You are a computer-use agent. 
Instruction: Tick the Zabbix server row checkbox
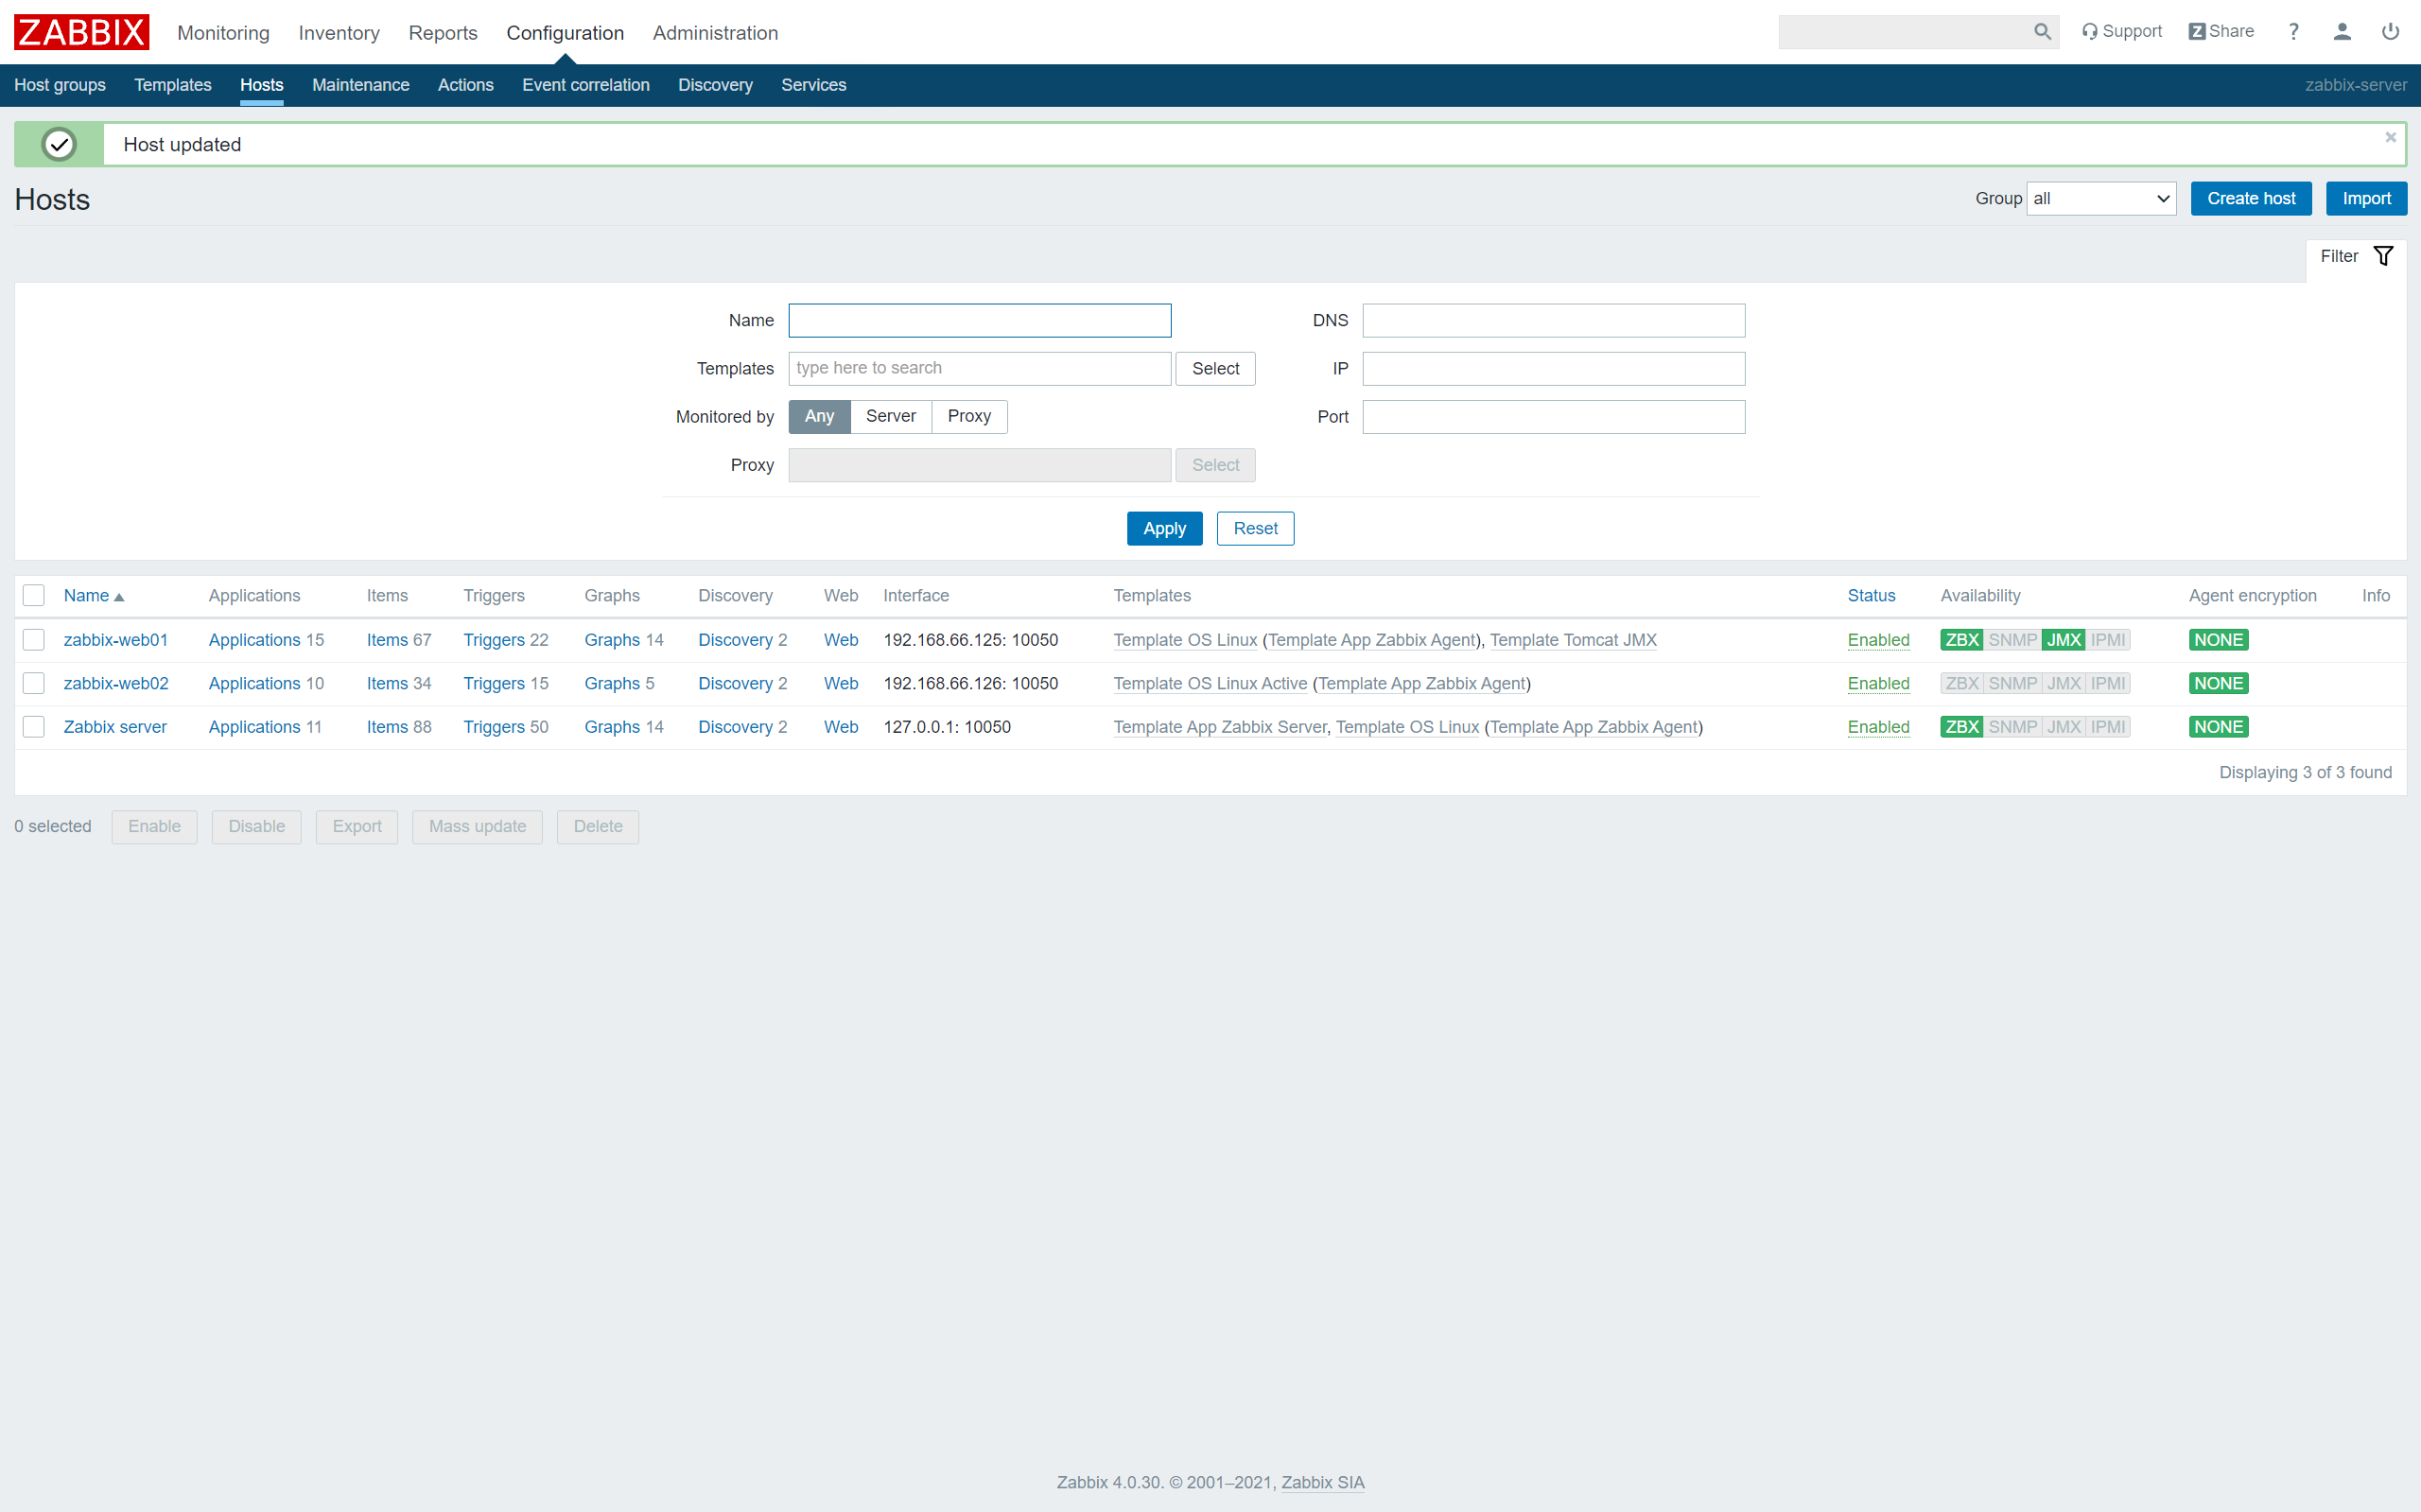(x=34, y=727)
